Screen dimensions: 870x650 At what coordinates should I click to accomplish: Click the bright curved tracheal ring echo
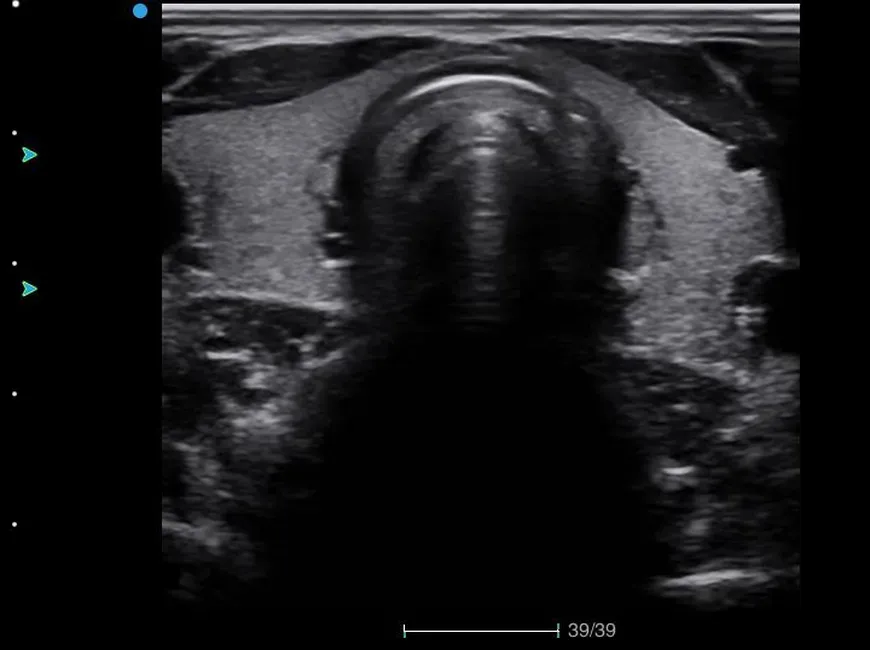click(x=478, y=82)
